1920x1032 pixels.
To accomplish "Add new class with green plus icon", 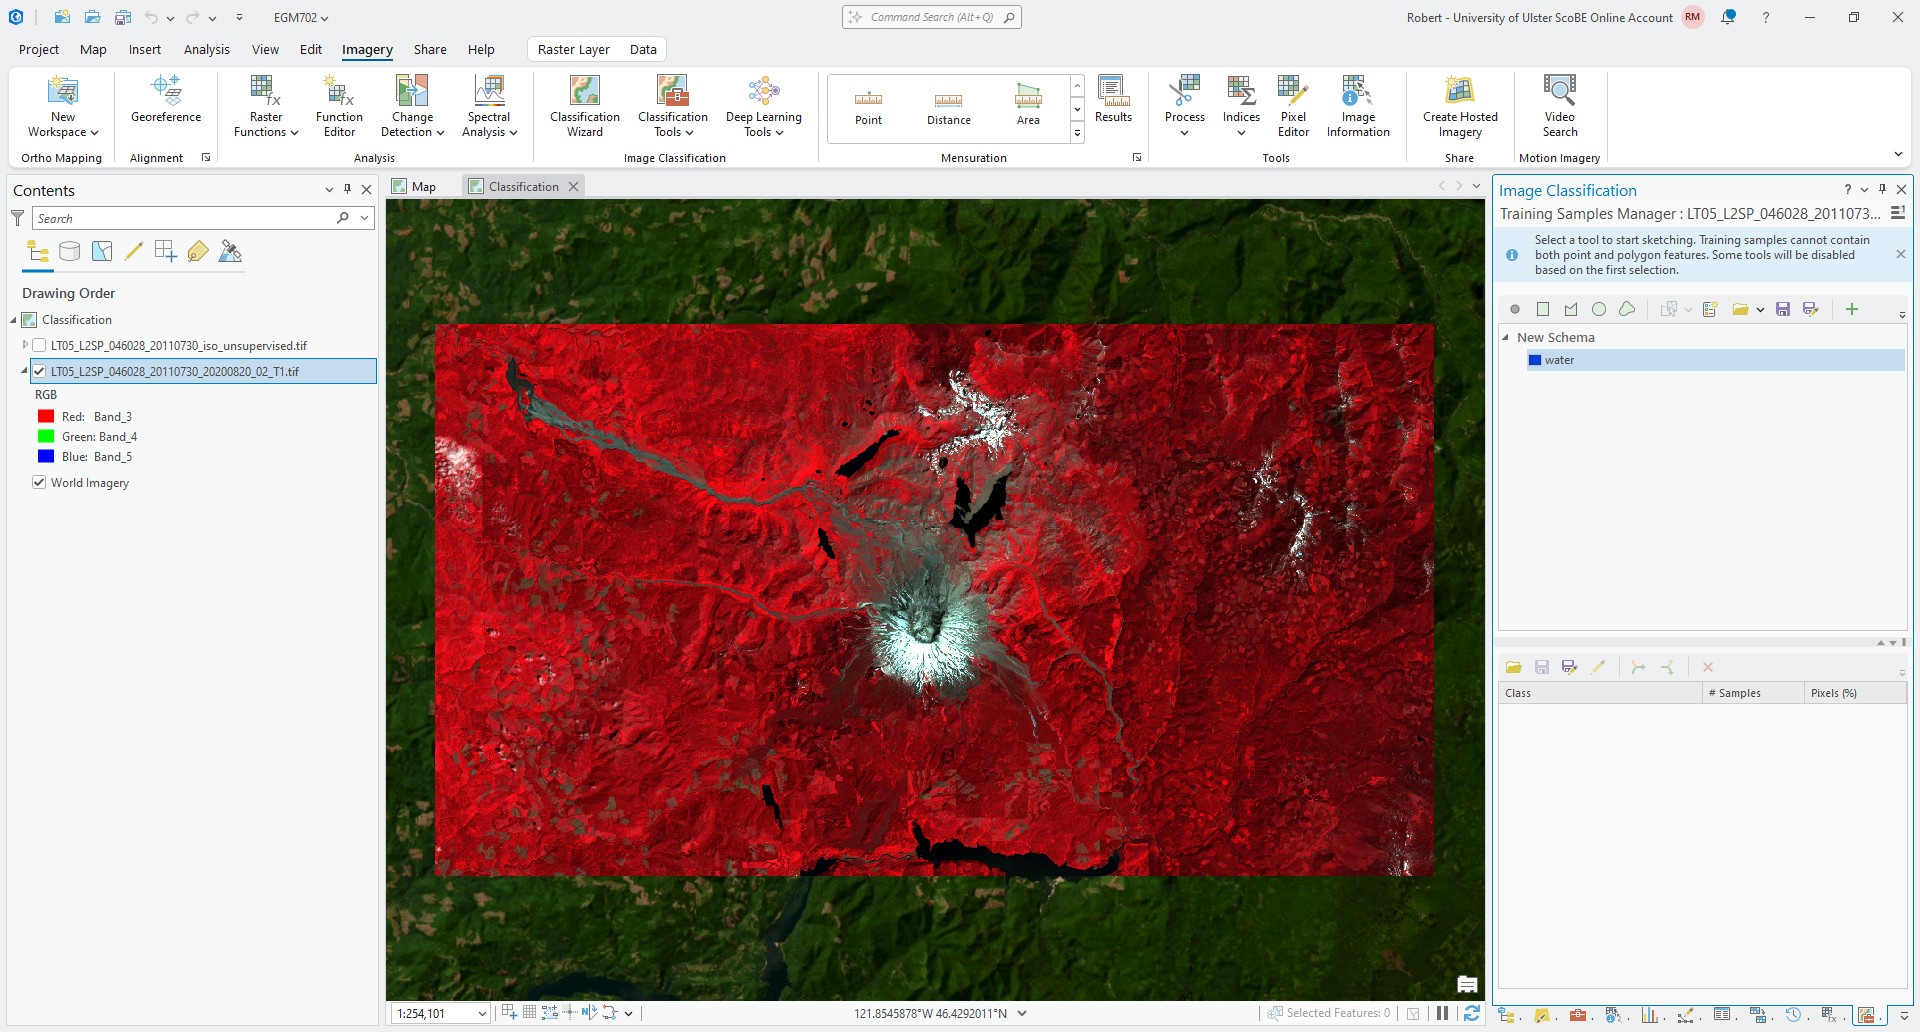I will (1852, 309).
